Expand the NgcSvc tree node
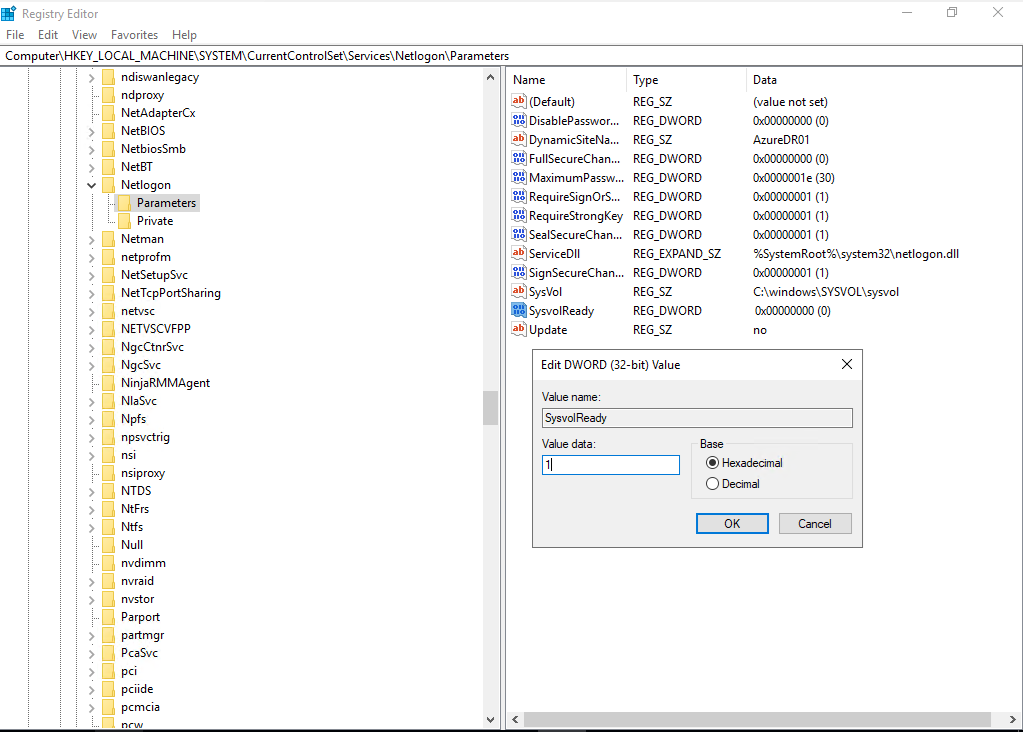This screenshot has height=732, width=1023. [91, 365]
